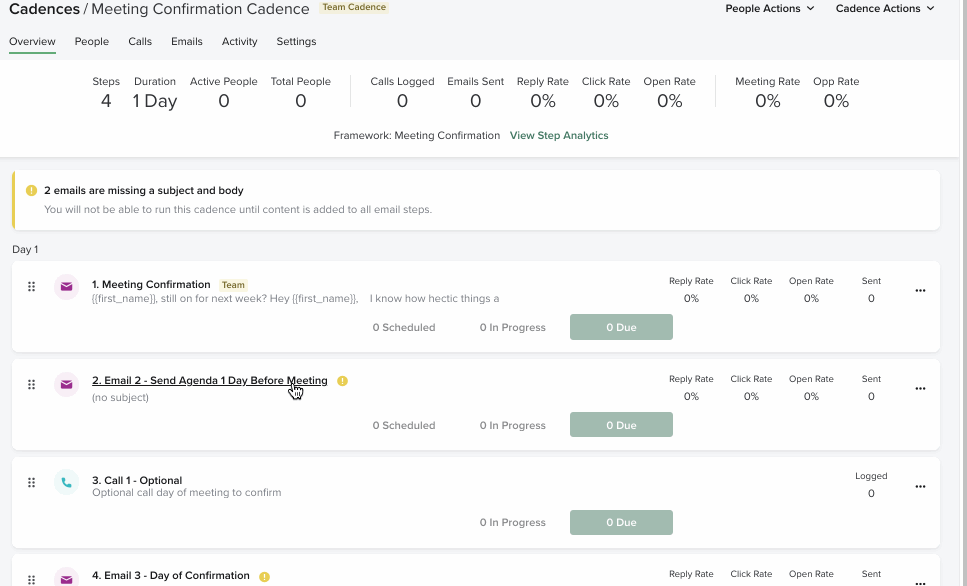This screenshot has height=586, width=967.
Task: Click the drag handle of Call 1 step
Action: (31, 483)
